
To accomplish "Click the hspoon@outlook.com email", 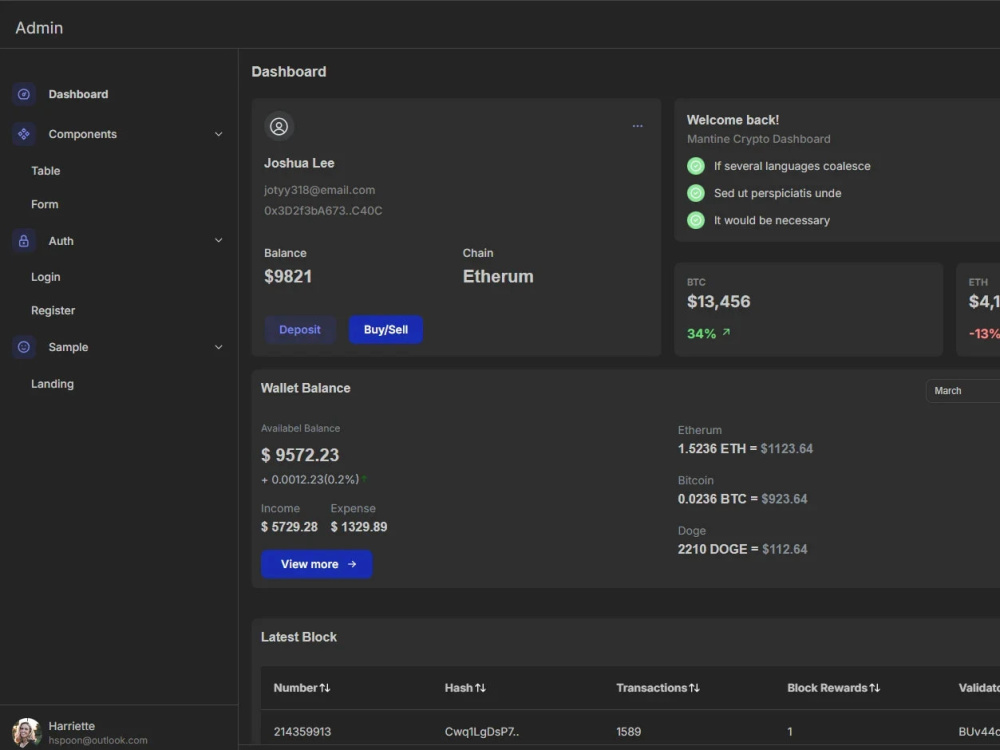I will pos(98,741).
